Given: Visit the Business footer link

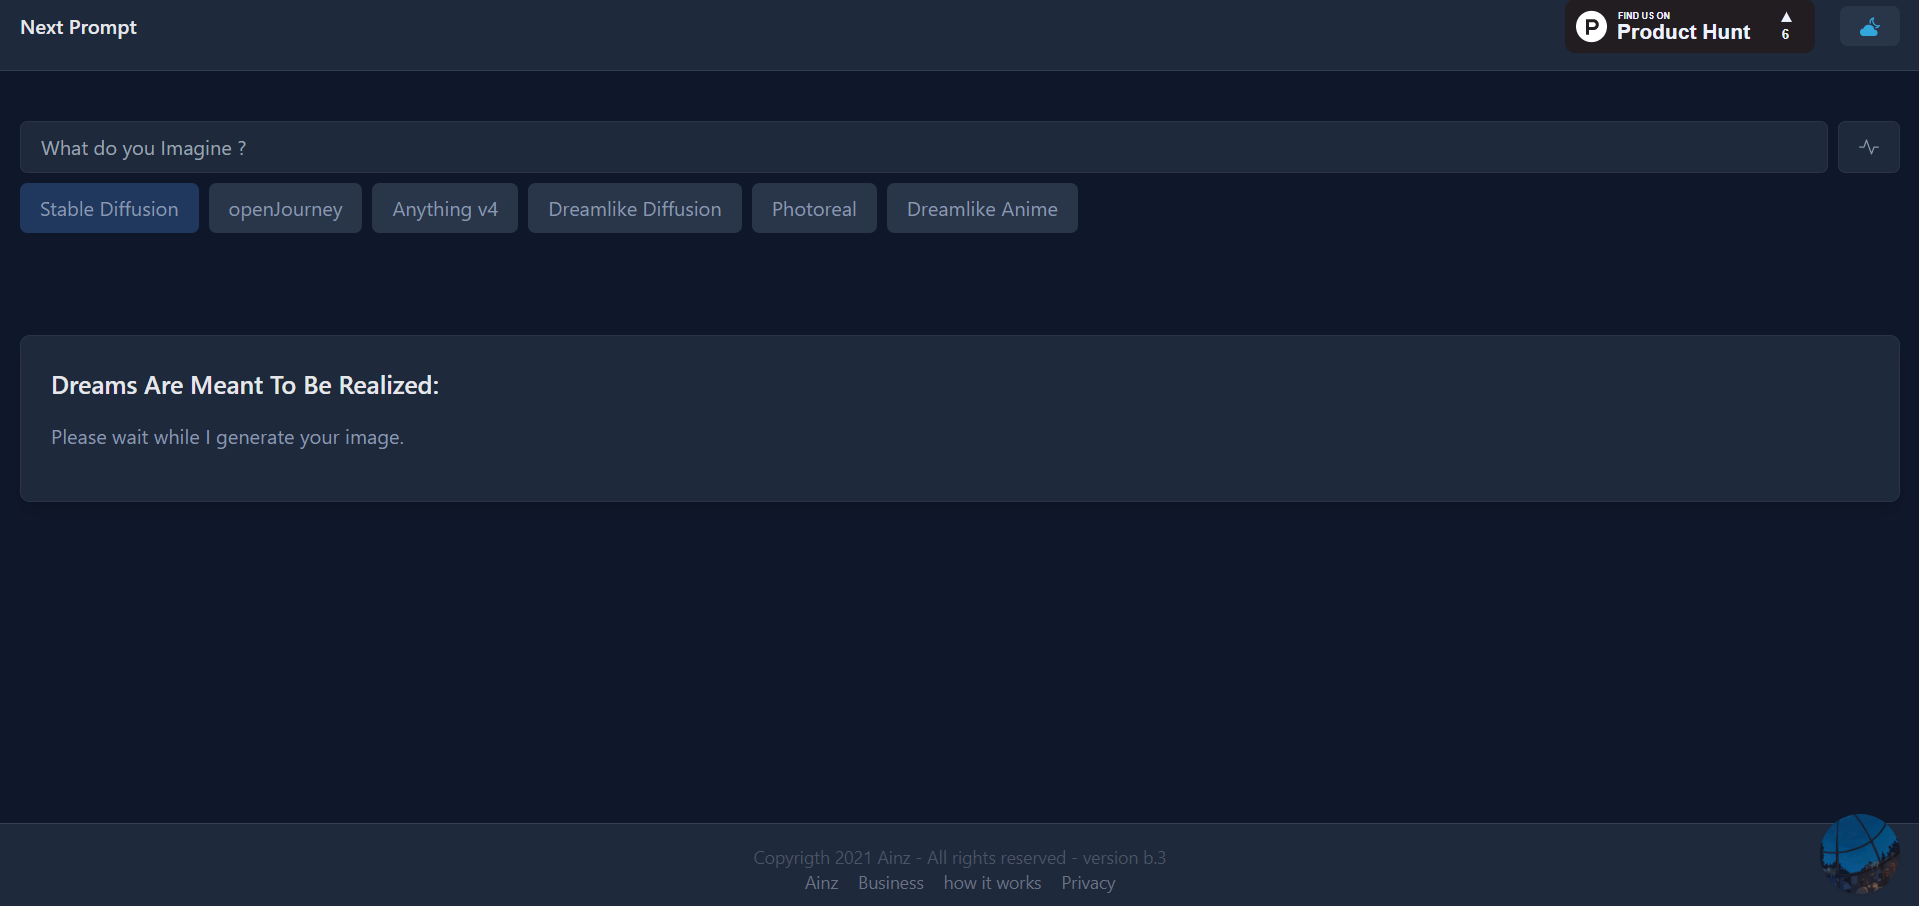Looking at the screenshot, I should (890, 883).
